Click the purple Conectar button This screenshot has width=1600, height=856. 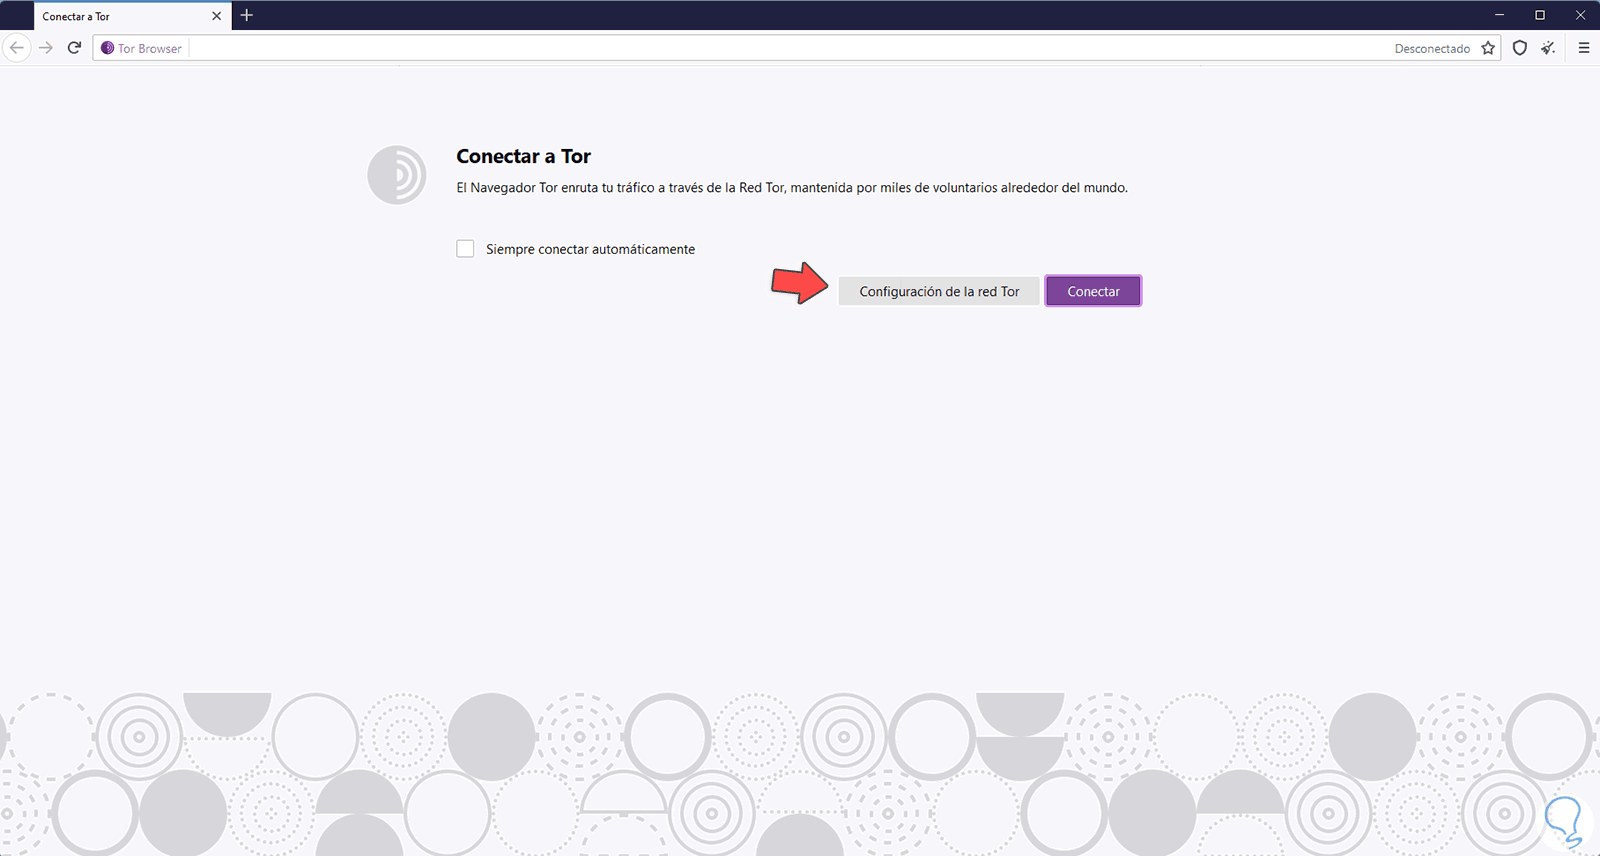tap(1093, 291)
